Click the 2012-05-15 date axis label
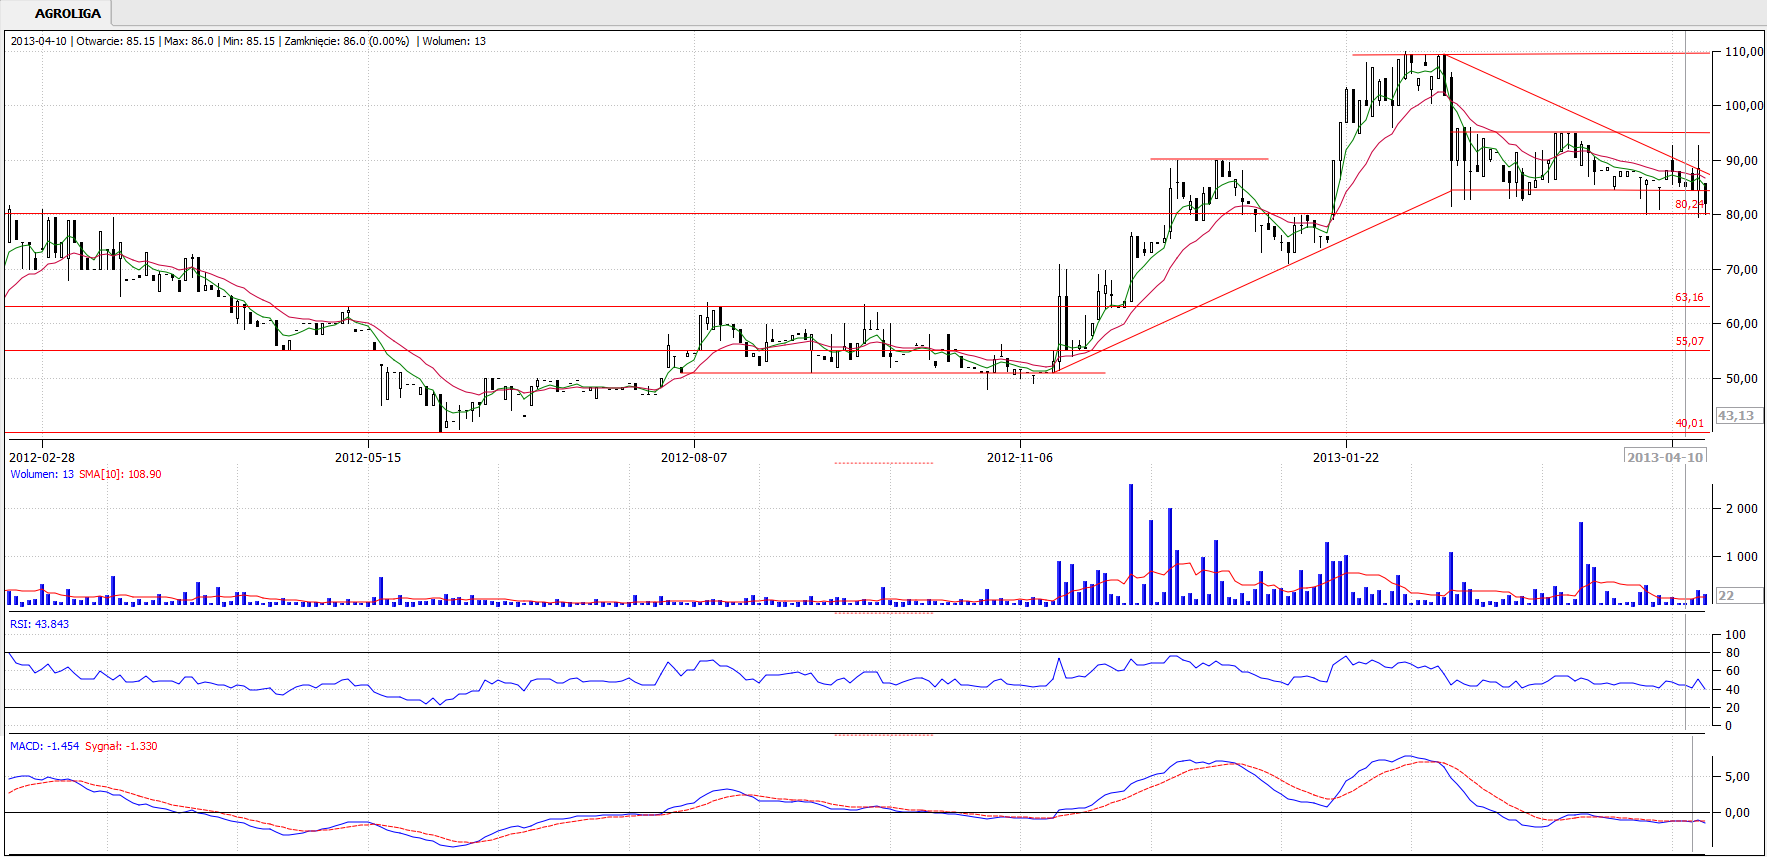Image resolution: width=1767 pixels, height=858 pixels. pyautogui.click(x=367, y=458)
